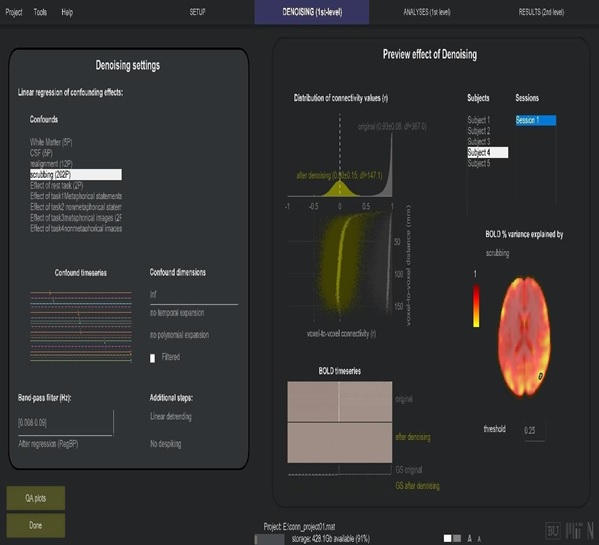599x545 pixels.
Task: Open the Tools menu
Action: point(40,12)
